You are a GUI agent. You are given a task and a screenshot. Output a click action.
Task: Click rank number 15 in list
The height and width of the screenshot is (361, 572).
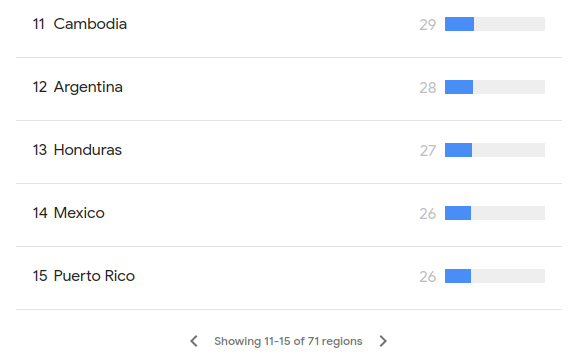pos(40,276)
